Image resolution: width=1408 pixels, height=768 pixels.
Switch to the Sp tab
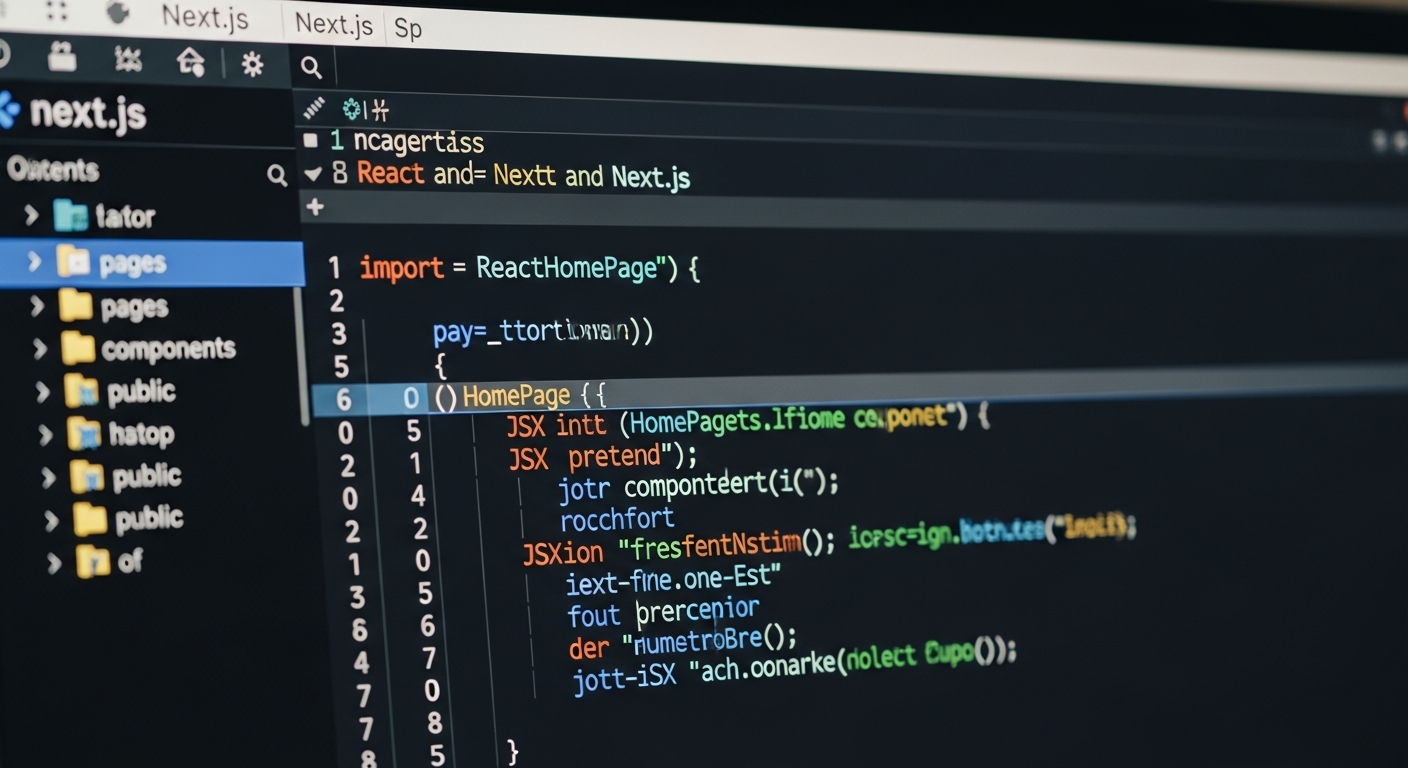pyautogui.click(x=408, y=28)
